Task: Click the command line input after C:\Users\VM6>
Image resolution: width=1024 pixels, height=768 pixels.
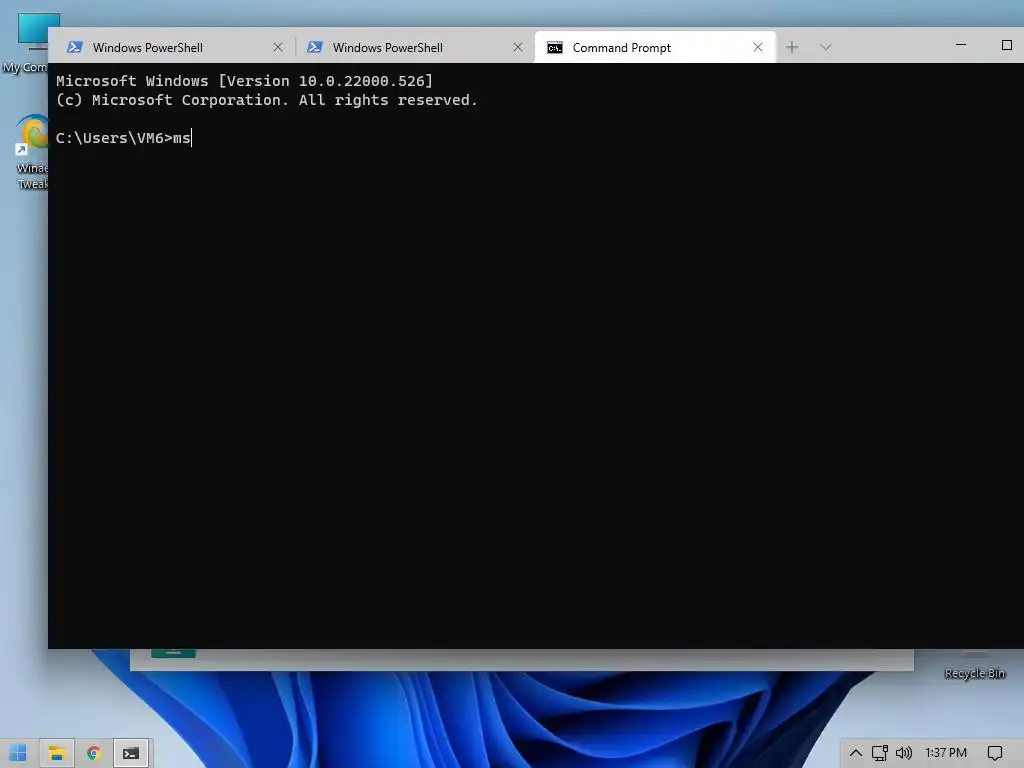Action: 182,138
